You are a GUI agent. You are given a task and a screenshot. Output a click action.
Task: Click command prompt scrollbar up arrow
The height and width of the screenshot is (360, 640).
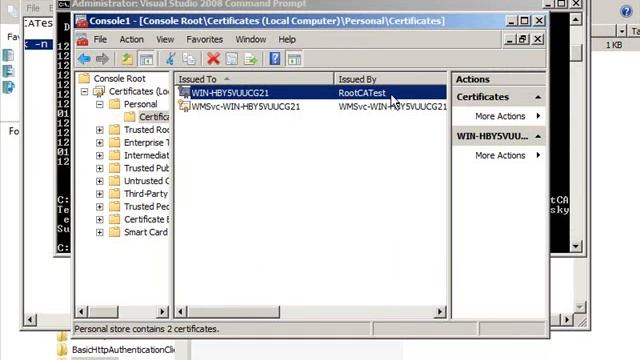[x=576, y=19]
